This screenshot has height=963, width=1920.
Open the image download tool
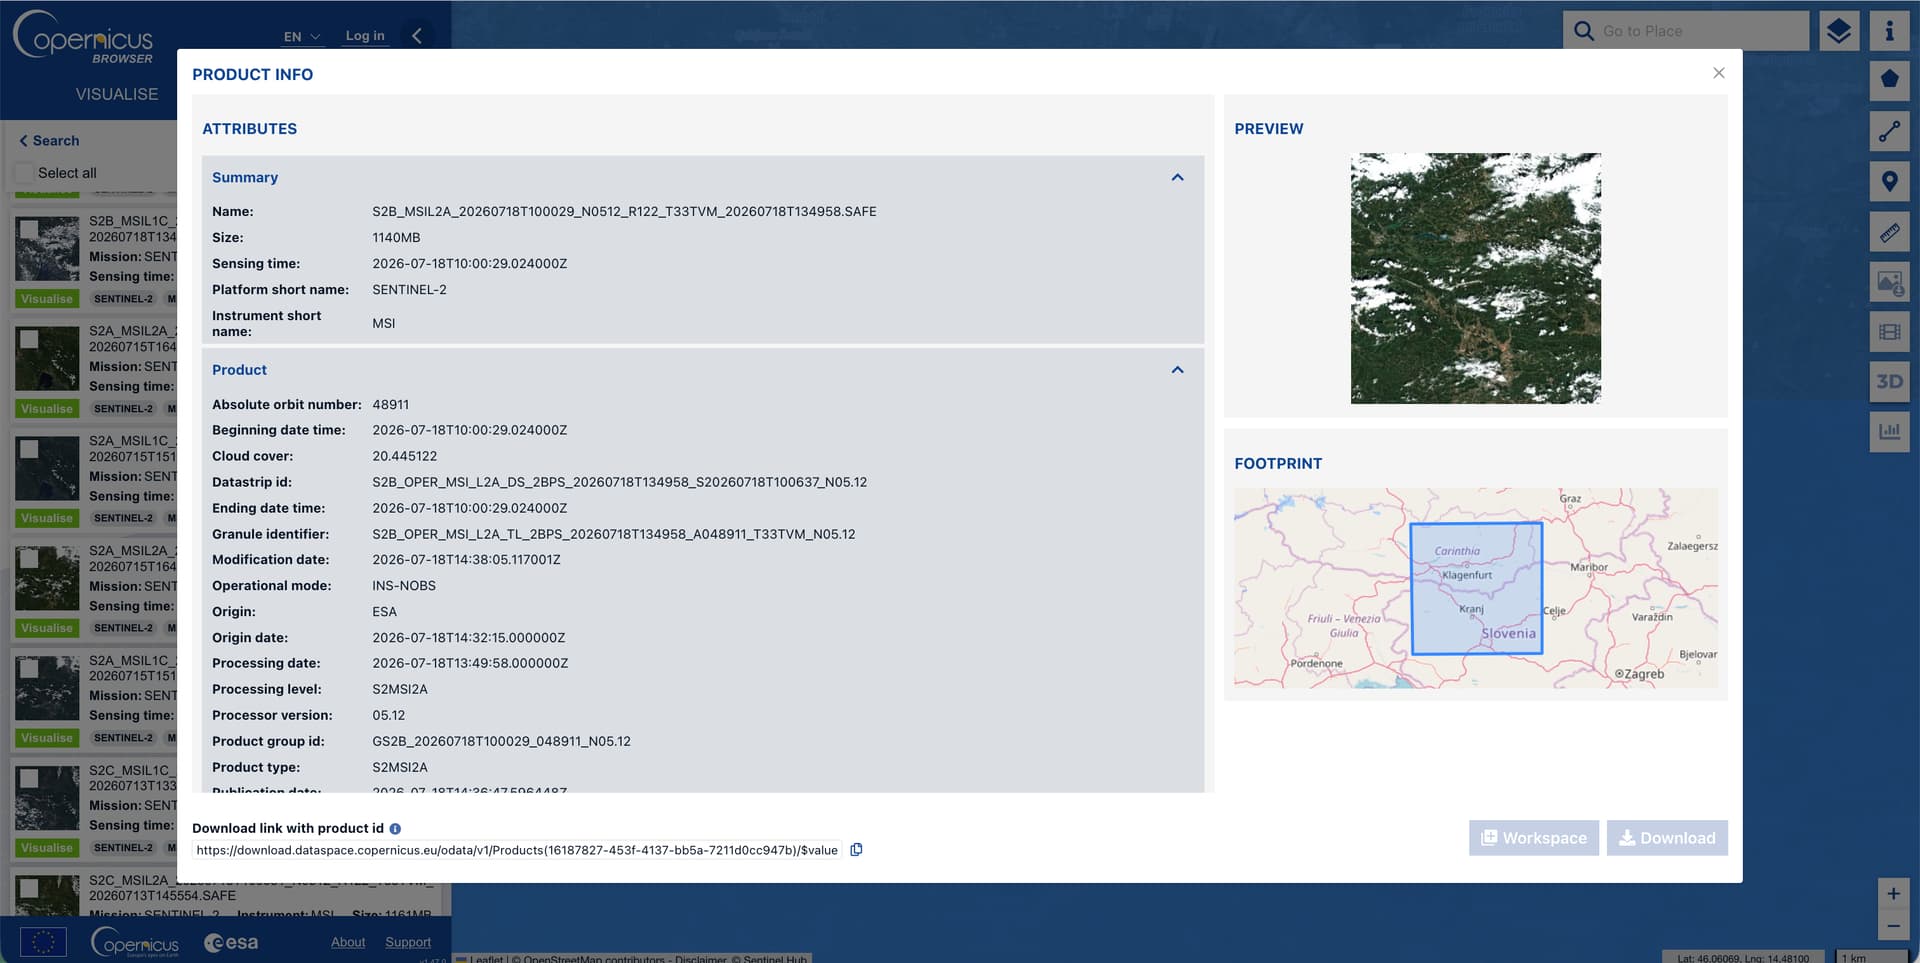(1889, 282)
